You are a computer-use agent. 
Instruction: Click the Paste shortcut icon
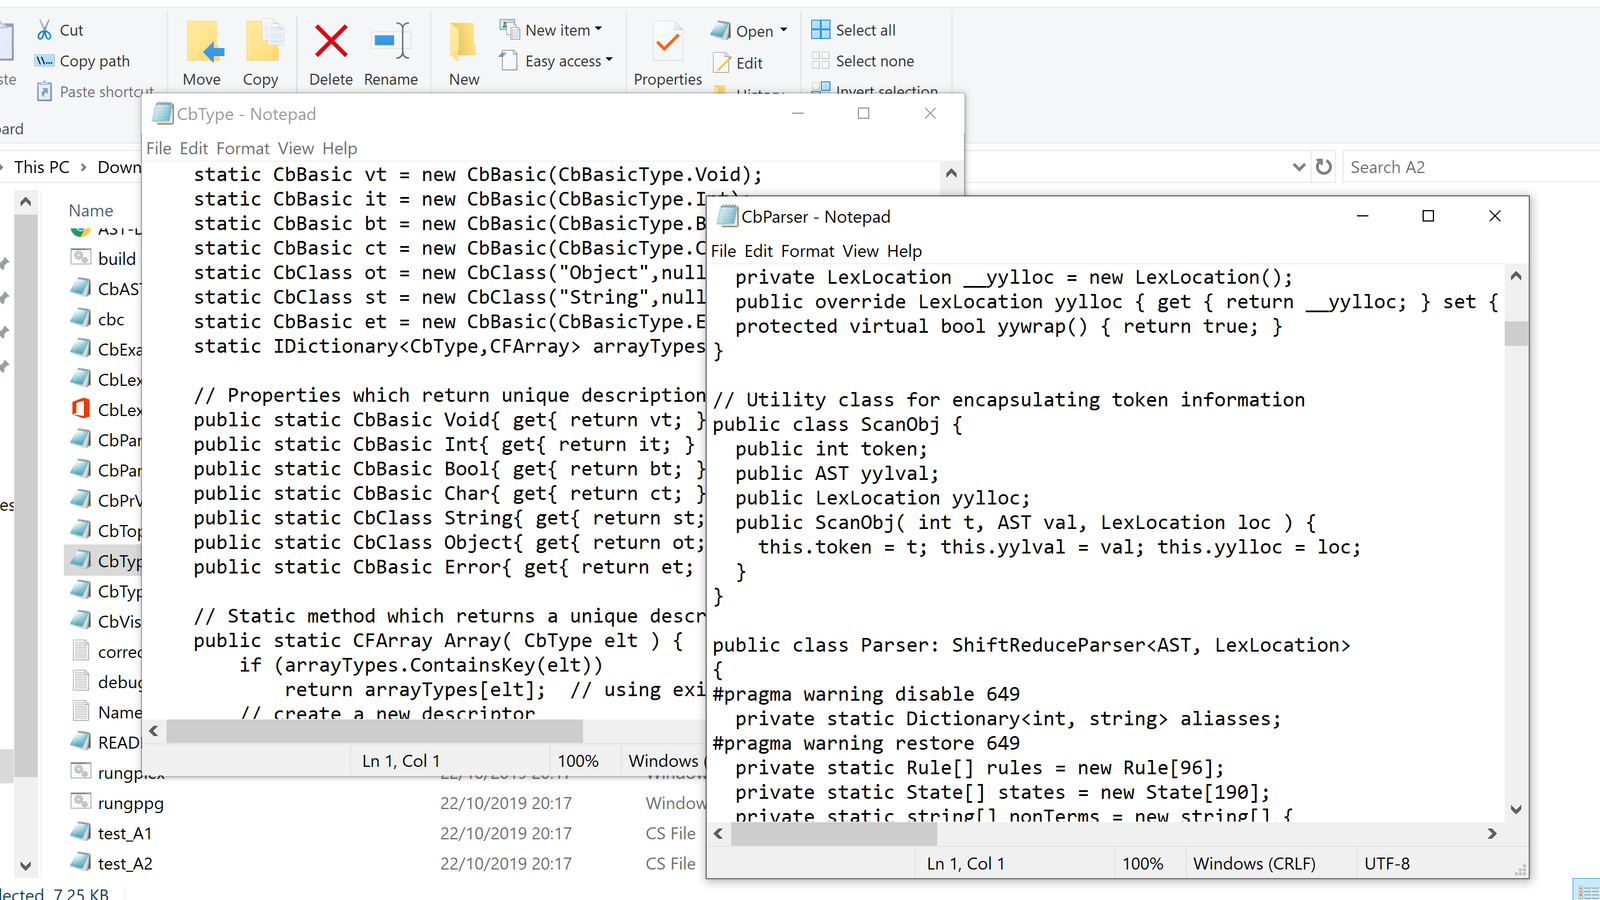[45, 91]
